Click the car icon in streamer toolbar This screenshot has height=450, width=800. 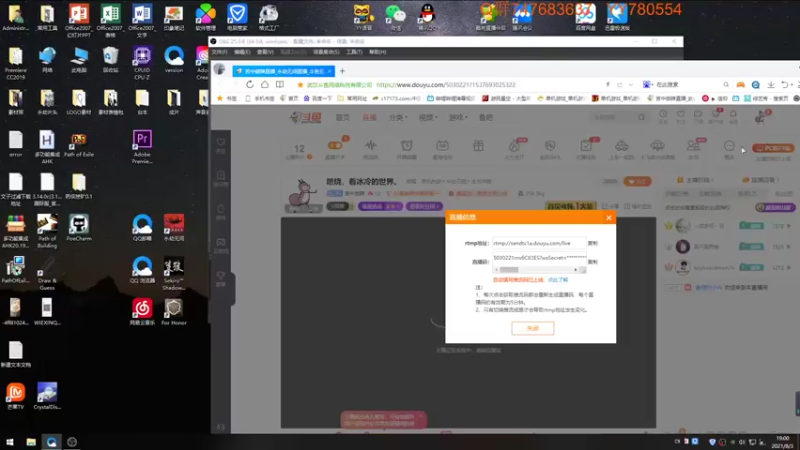(x=621, y=146)
